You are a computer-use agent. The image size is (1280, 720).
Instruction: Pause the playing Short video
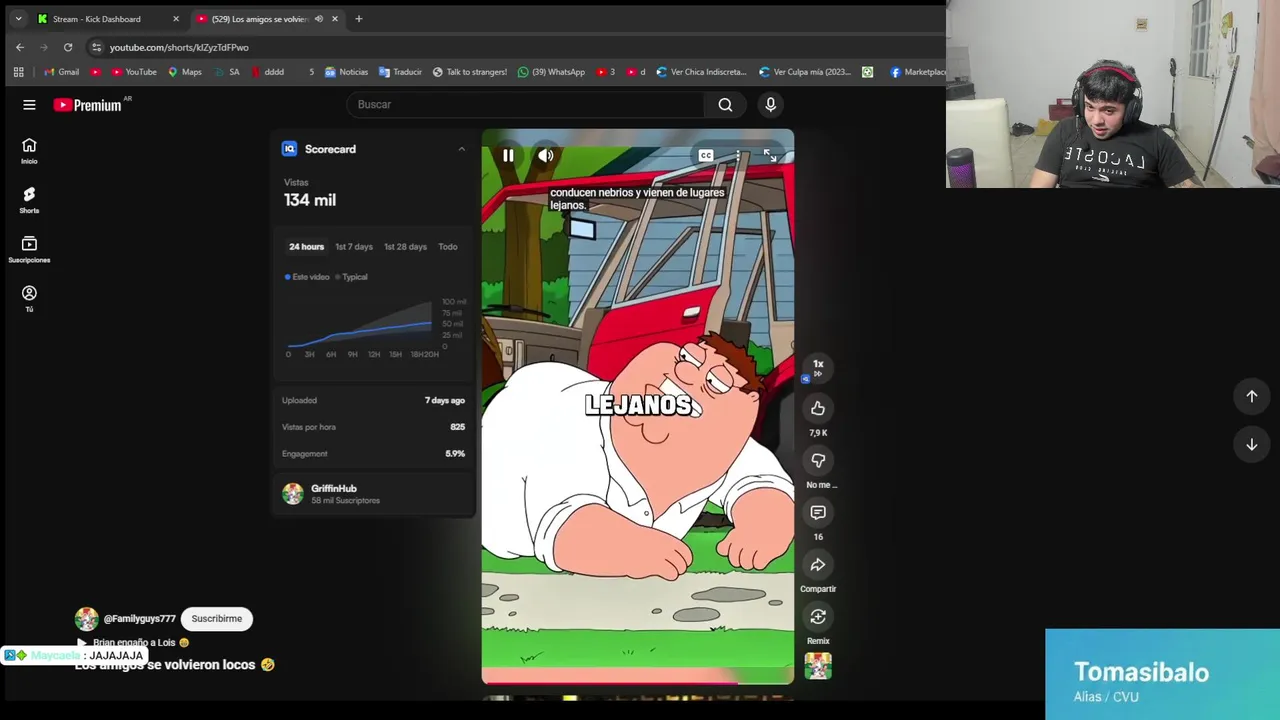[508, 156]
